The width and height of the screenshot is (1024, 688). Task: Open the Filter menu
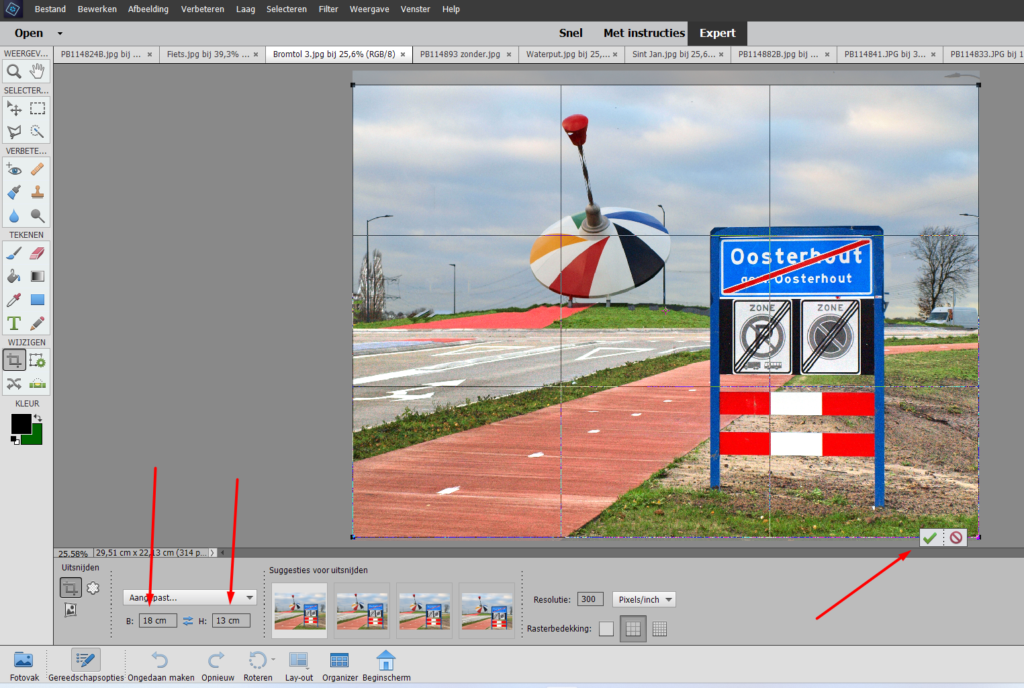pos(328,9)
